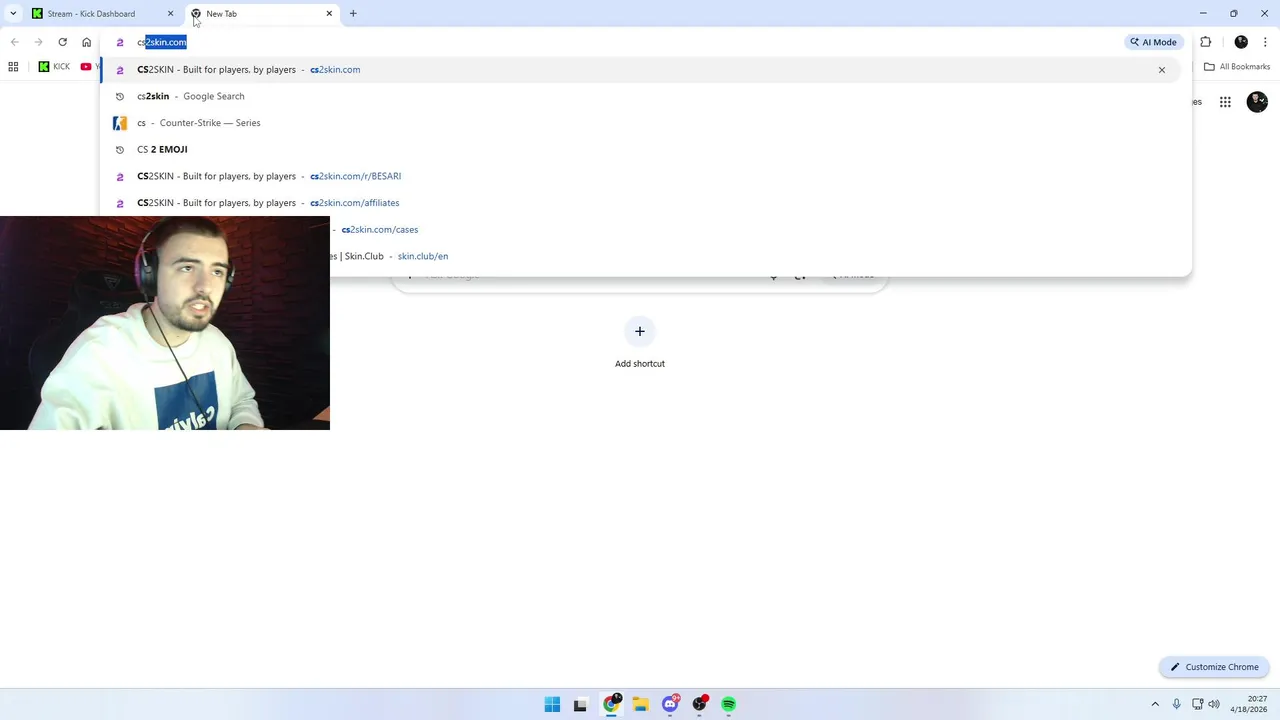The height and width of the screenshot is (720, 1280).
Task: Remove the top suggestion with X
Action: click(x=1162, y=70)
